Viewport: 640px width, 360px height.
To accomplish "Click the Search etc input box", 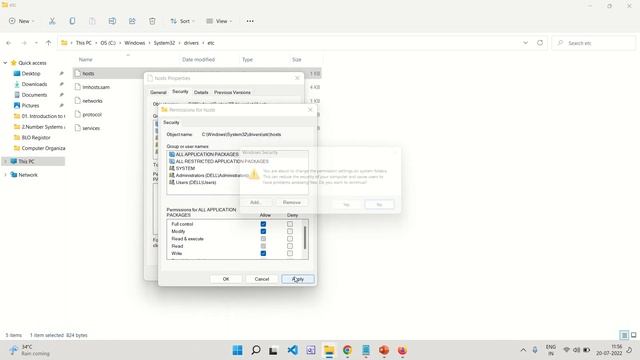I will (594, 43).
